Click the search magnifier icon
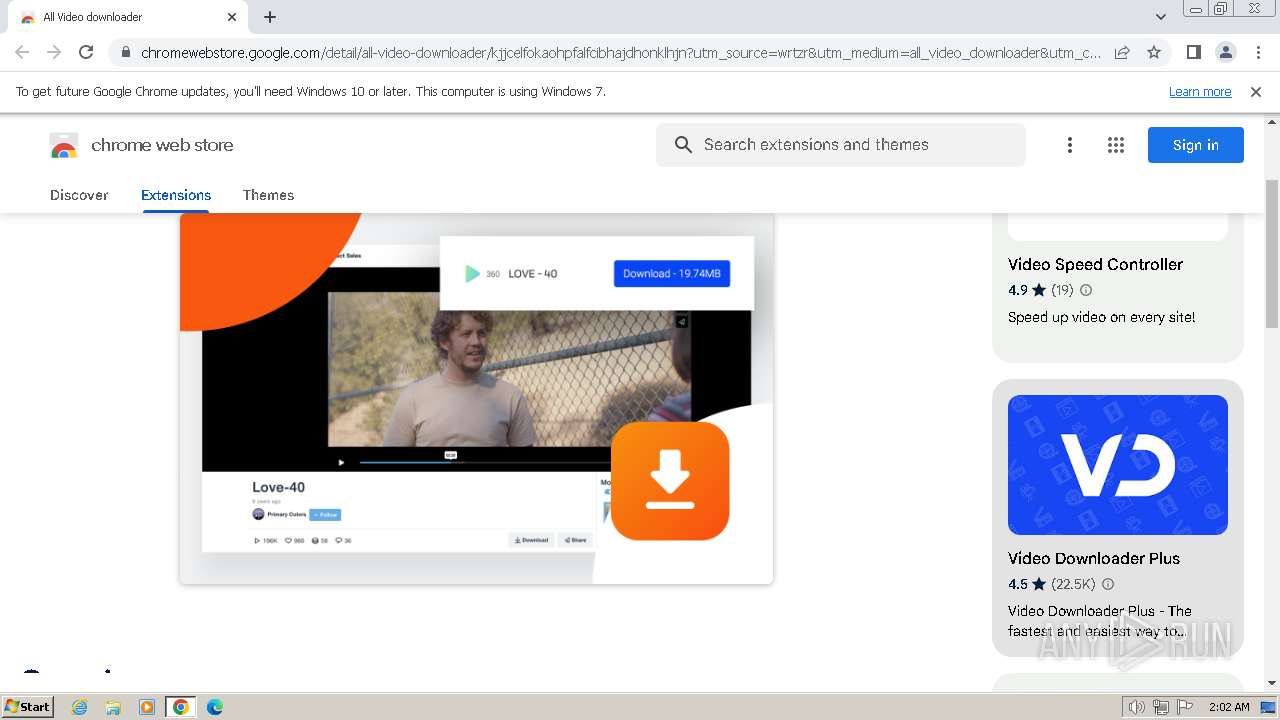 683,145
